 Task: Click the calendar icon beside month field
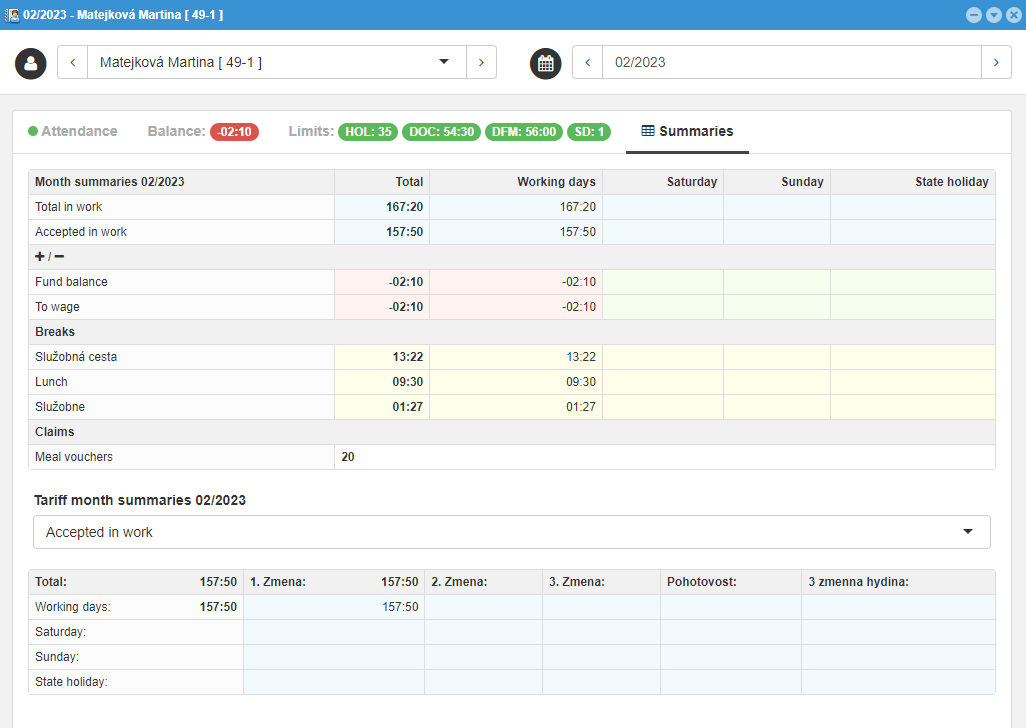point(545,63)
